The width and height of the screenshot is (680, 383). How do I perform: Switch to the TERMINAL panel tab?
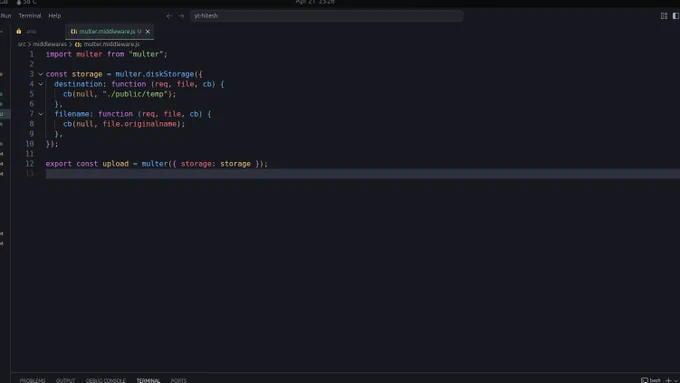point(148,380)
